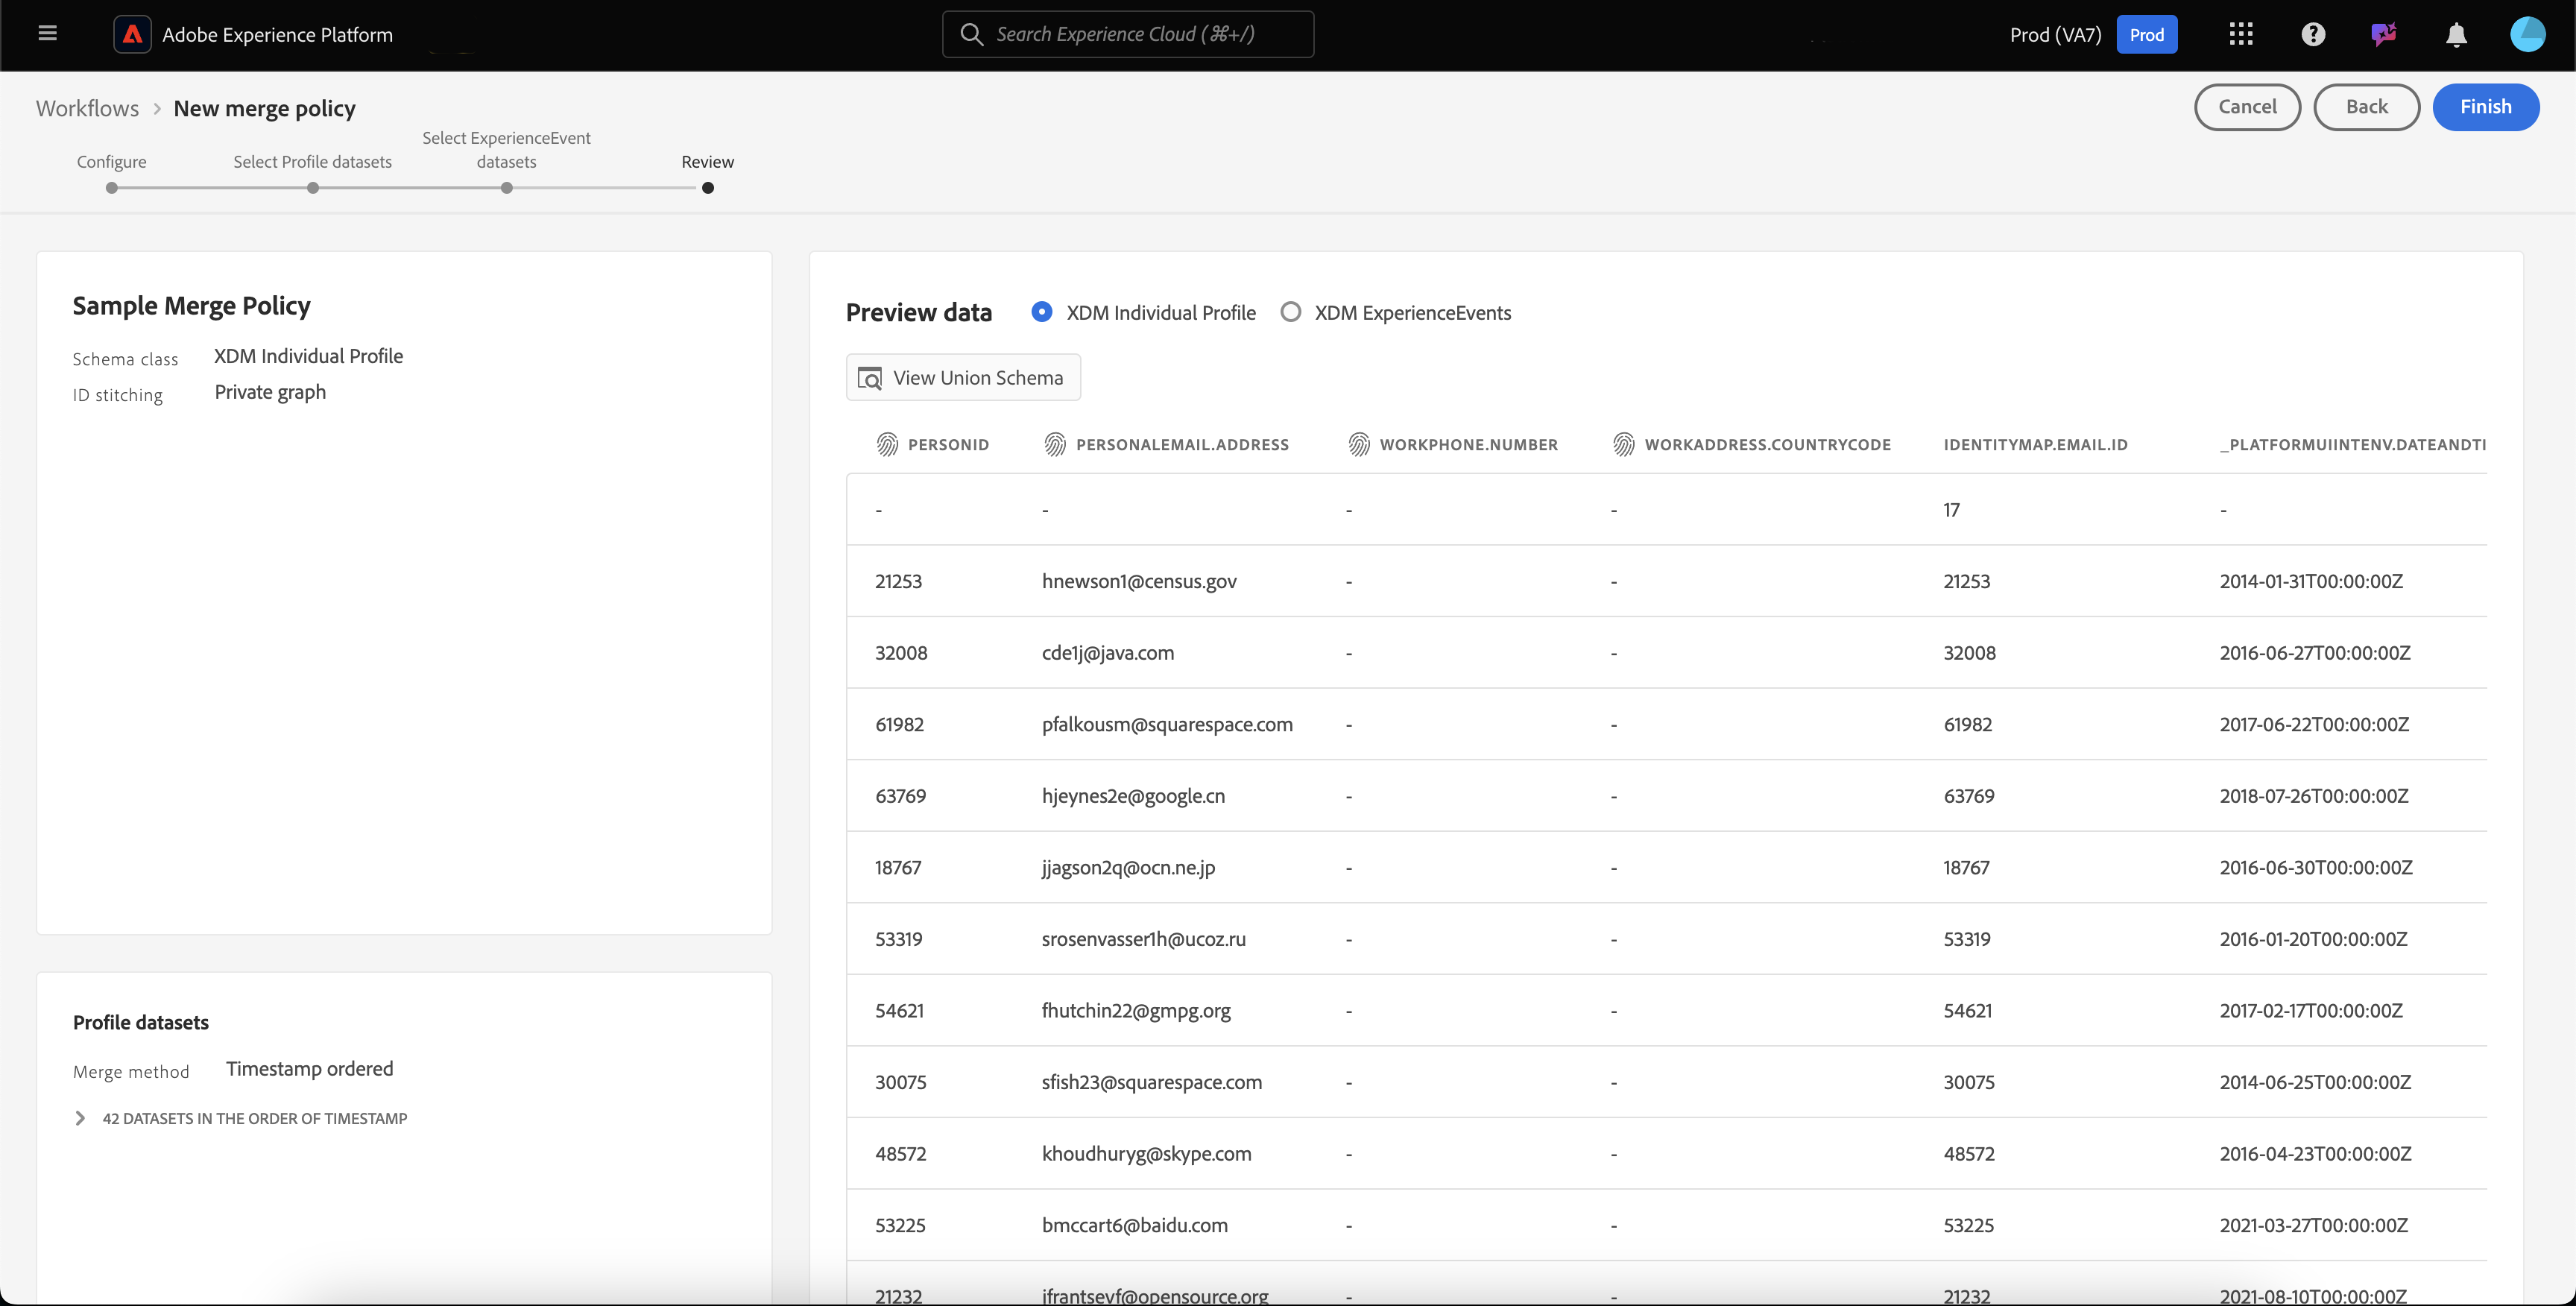Click the Search Experience Cloud field
The width and height of the screenshot is (2576, 1306).
(x=1128, y=34)
